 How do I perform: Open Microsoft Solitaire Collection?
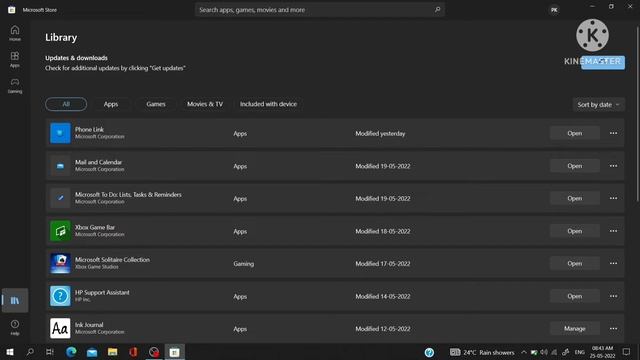(574, 263)
